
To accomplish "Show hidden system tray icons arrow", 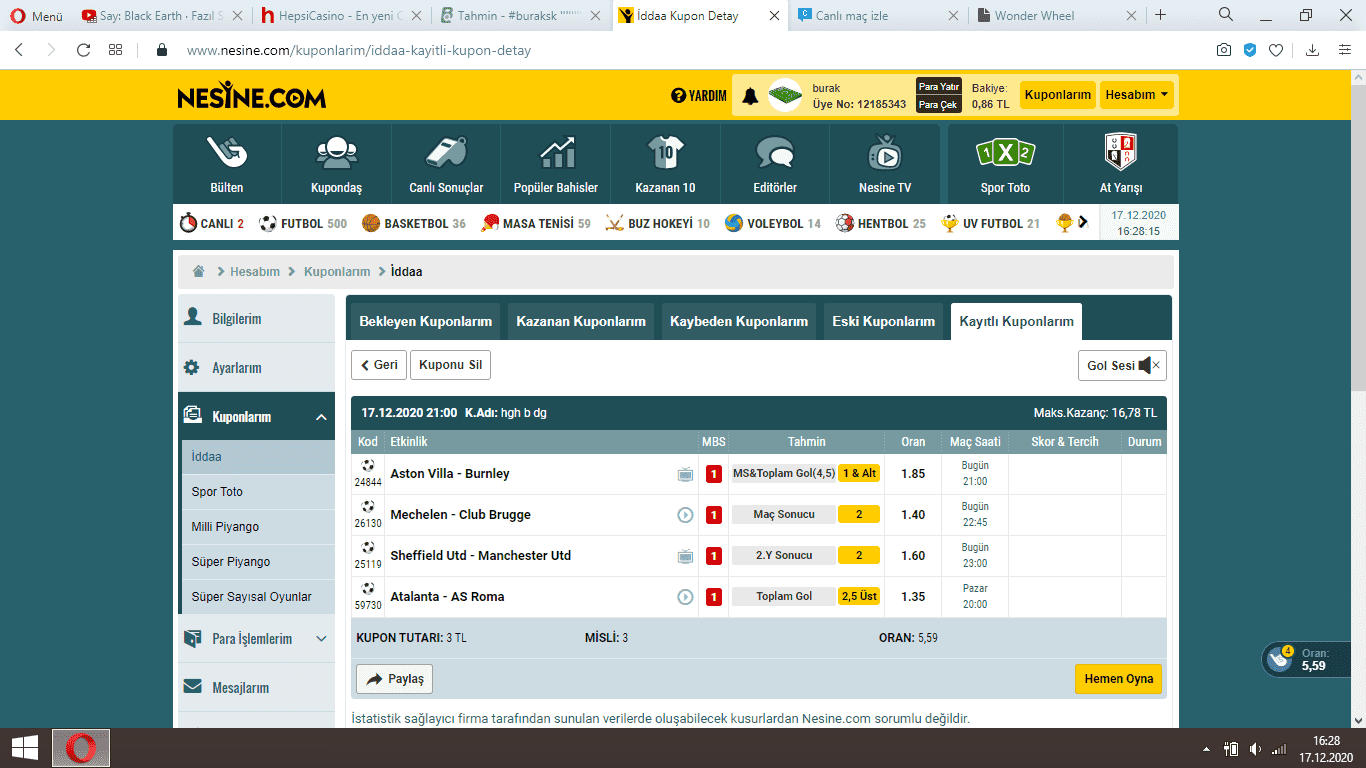I will point(1208,748).
